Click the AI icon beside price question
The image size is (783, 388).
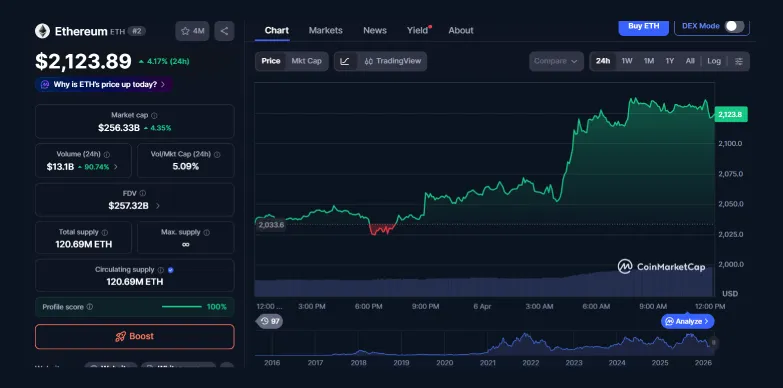pyautogui.click(x=45, y=84)
